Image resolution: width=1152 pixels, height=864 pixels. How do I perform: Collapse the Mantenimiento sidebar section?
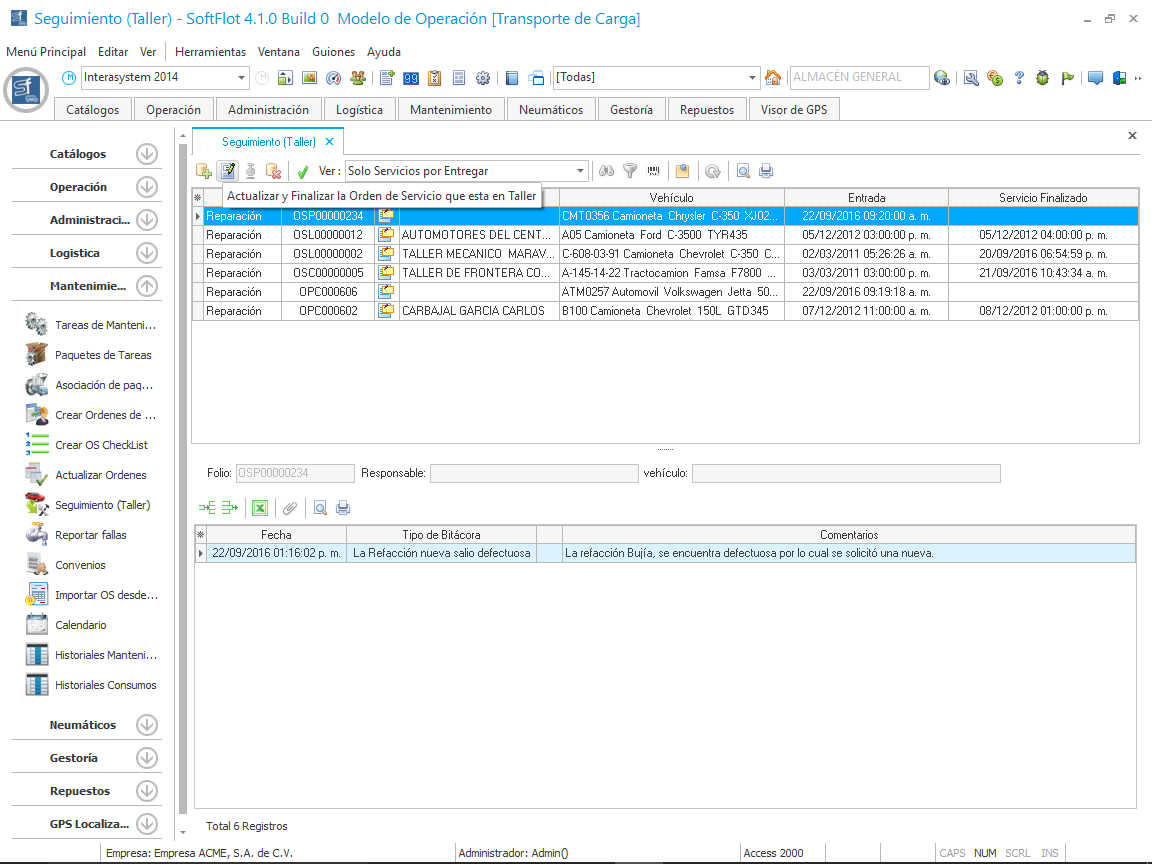point(147,286)
